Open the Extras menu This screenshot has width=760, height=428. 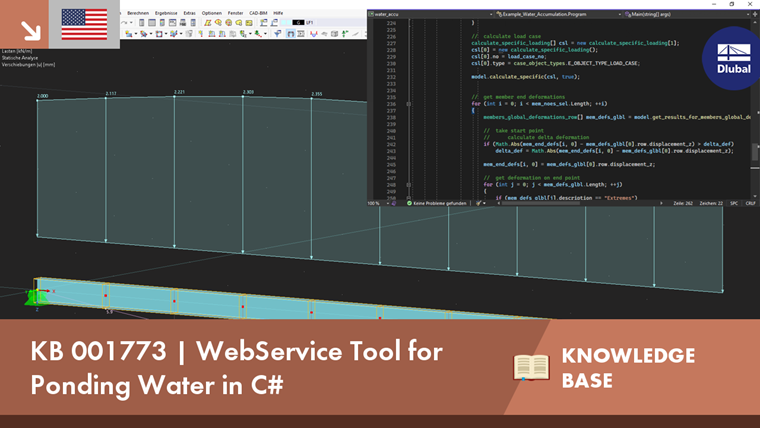pos(189,13)
